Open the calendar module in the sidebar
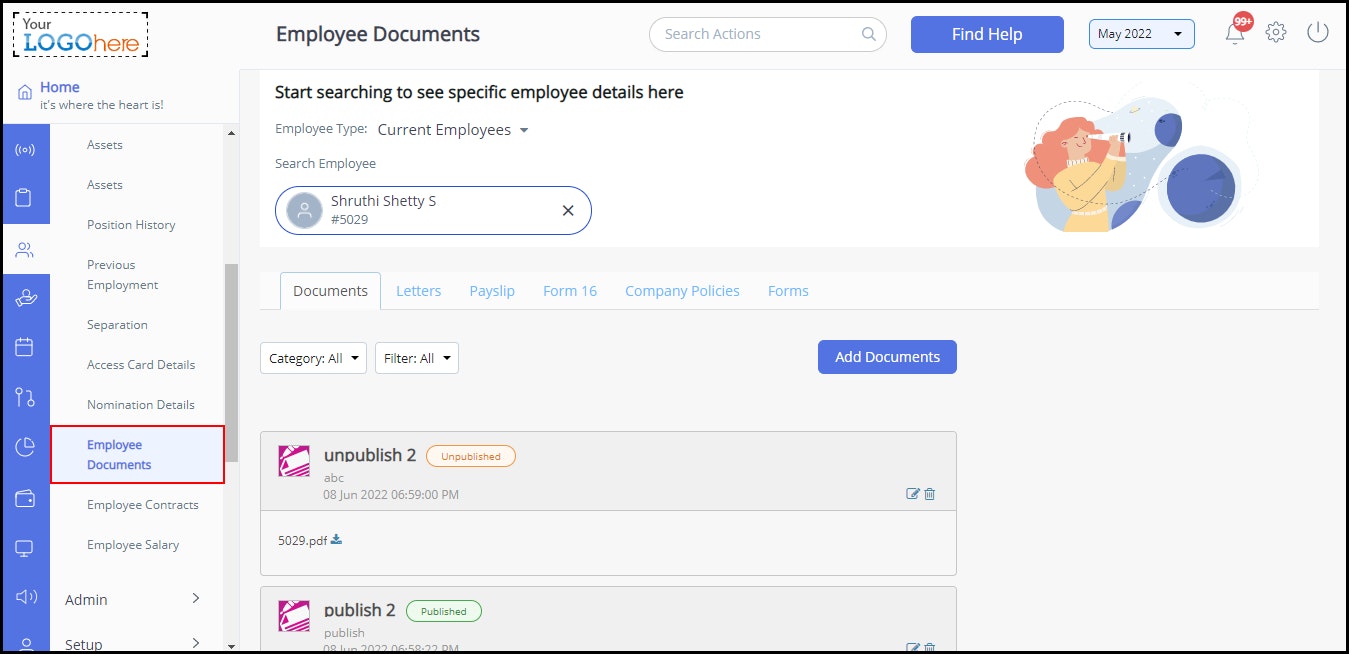The width and height of the screenshot is (1349, 654). click(26, 347)
